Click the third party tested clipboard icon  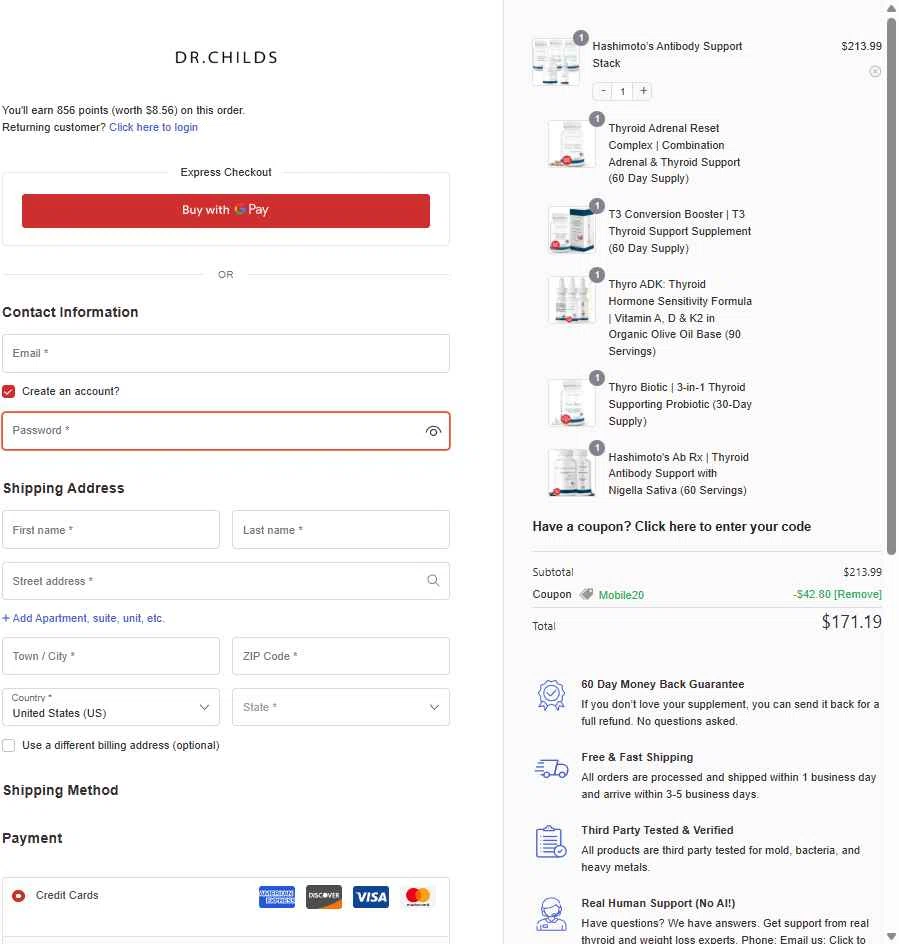tap(551, 841)
